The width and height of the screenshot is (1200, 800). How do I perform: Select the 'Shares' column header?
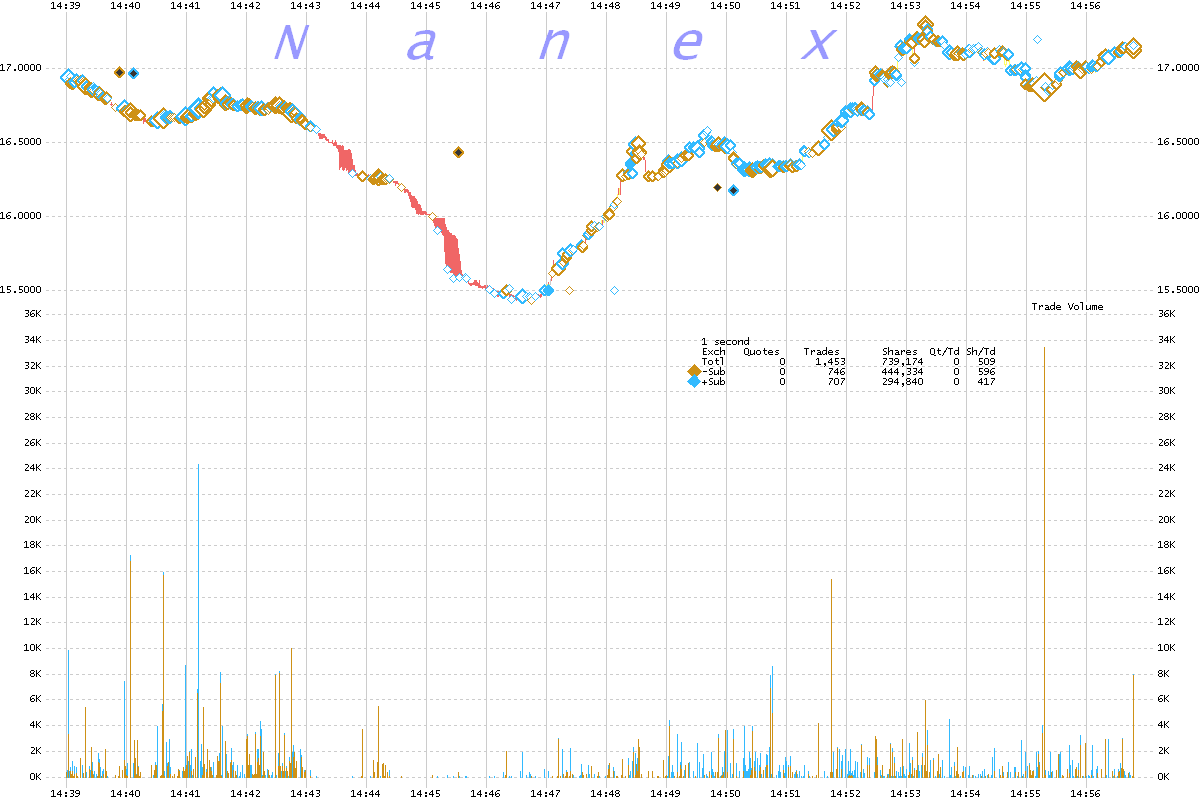pos(899,352)
